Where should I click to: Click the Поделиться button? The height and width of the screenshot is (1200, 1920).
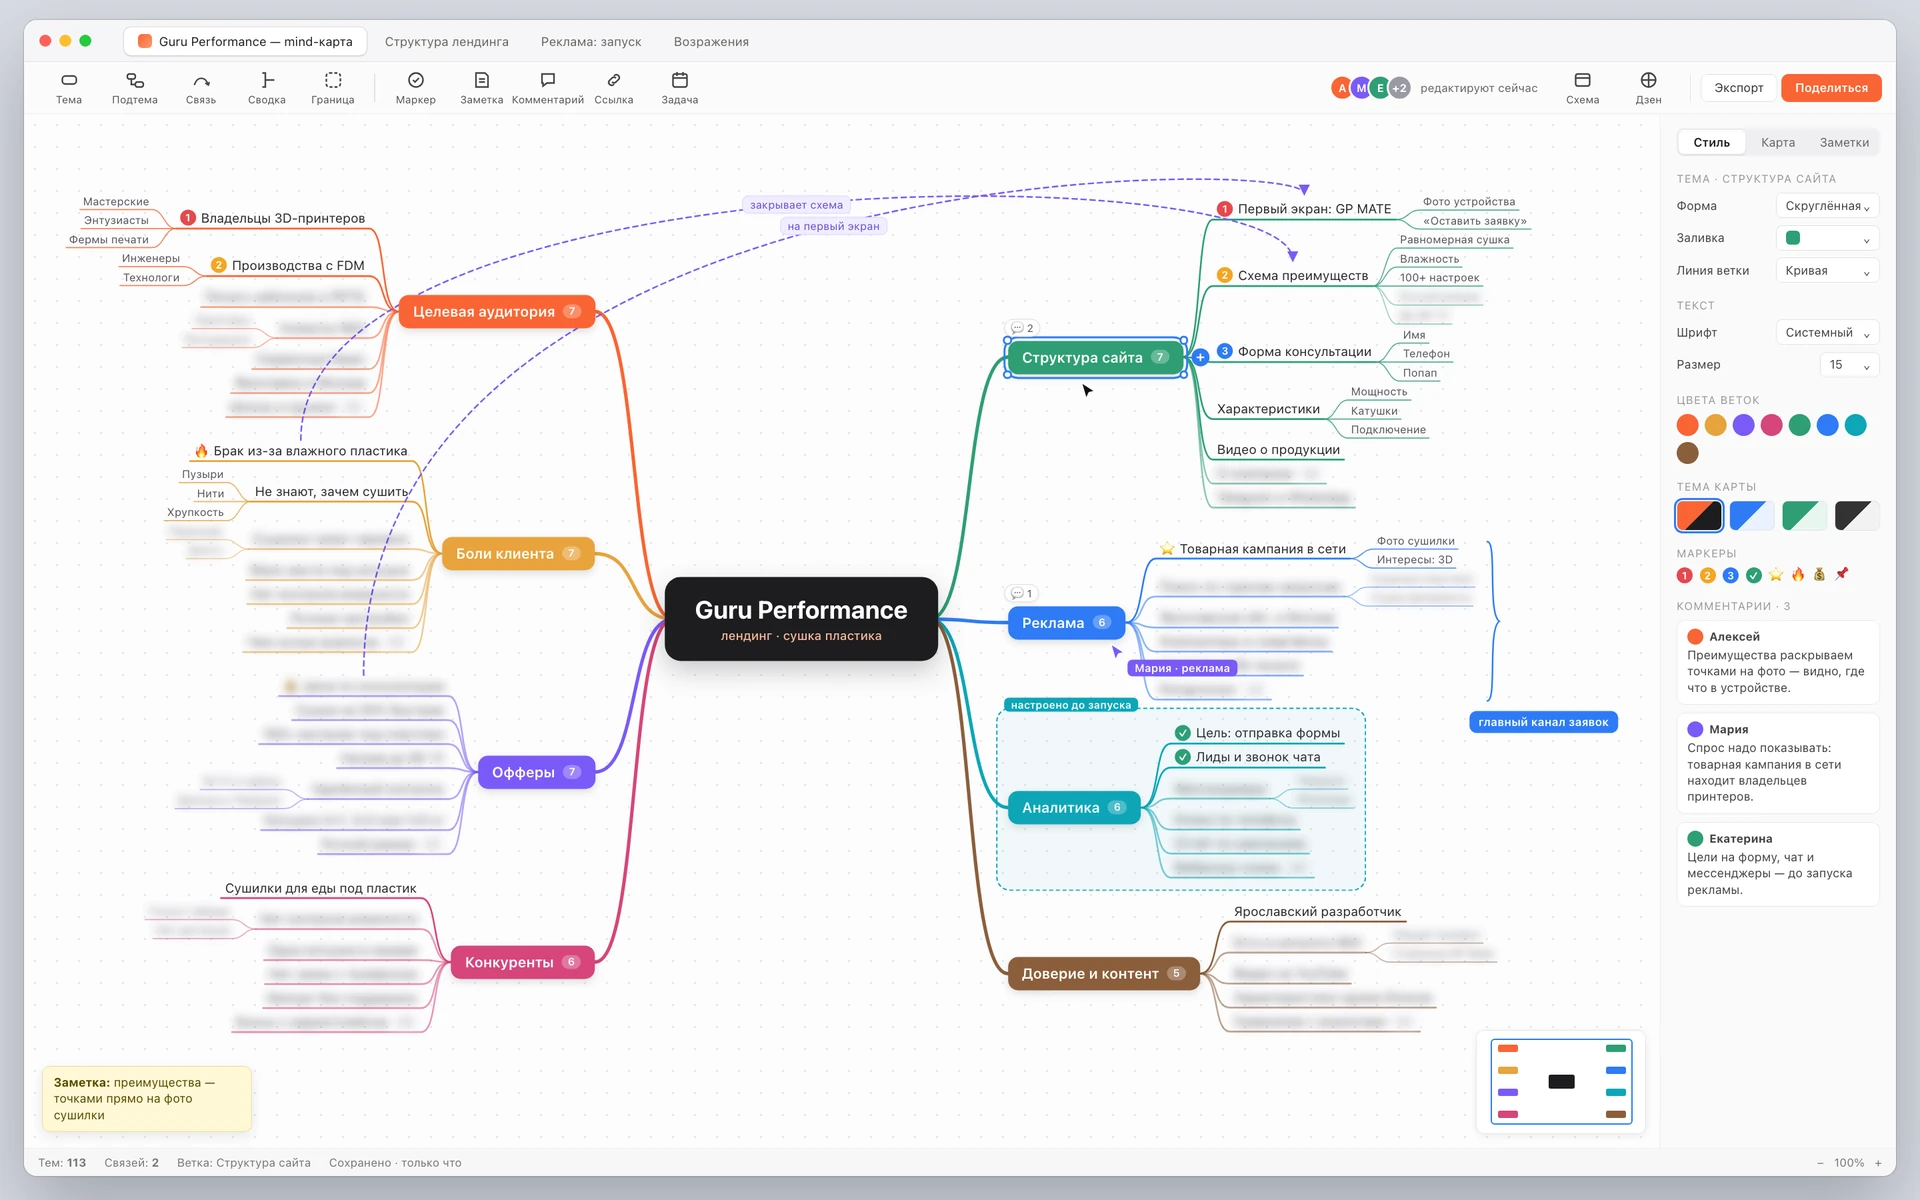1831,88
